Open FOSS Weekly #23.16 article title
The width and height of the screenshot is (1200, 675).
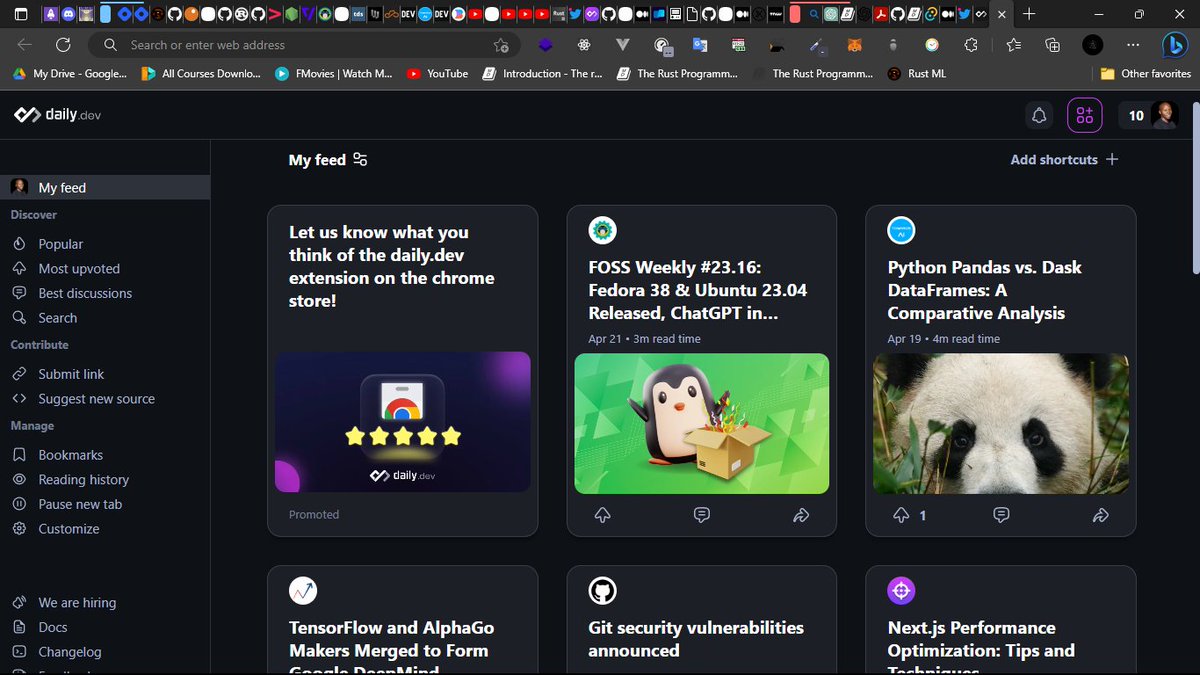coord(698,290)
